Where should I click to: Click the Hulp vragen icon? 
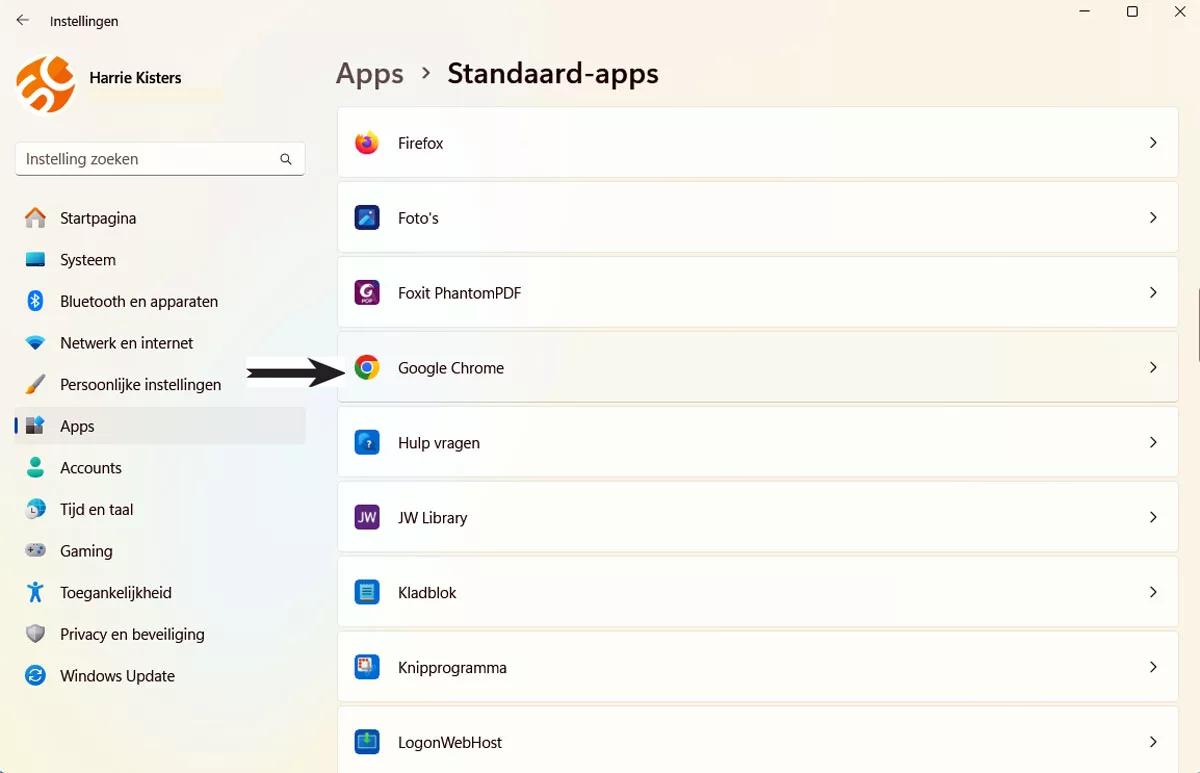pyautogui.click(x=367, y=443)
